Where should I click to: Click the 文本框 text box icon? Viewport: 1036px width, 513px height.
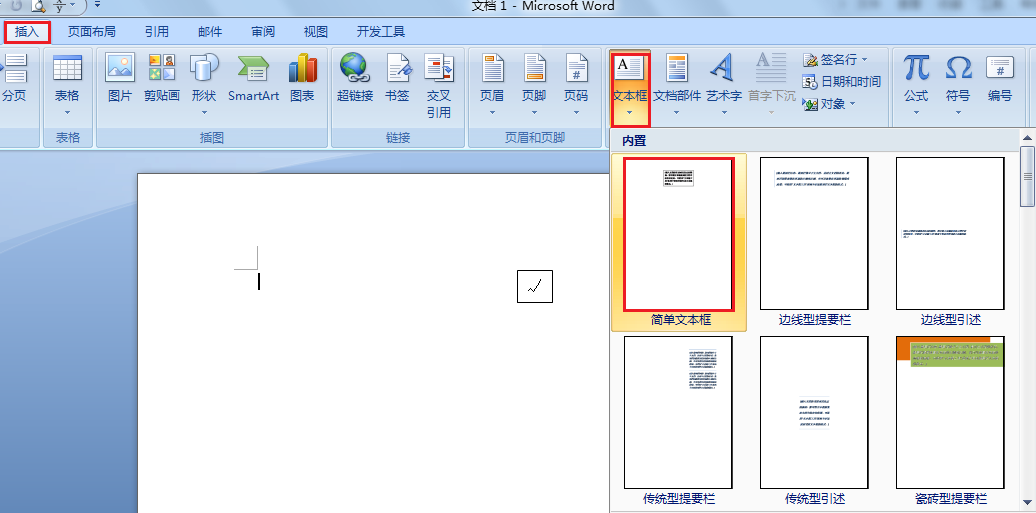[x=630, y=67]
